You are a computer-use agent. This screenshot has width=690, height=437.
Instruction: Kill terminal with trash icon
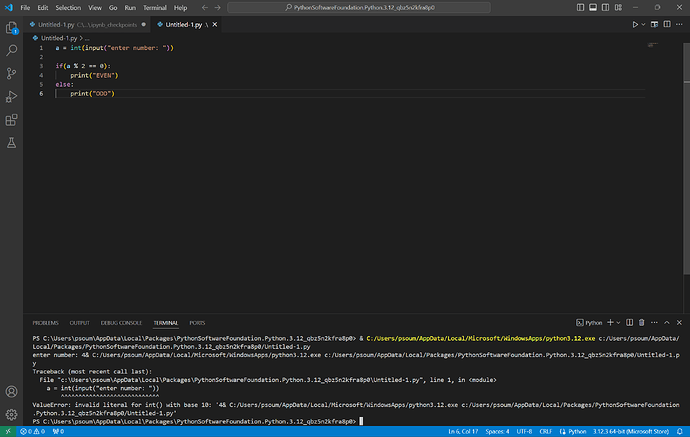(x=642, y=323)
